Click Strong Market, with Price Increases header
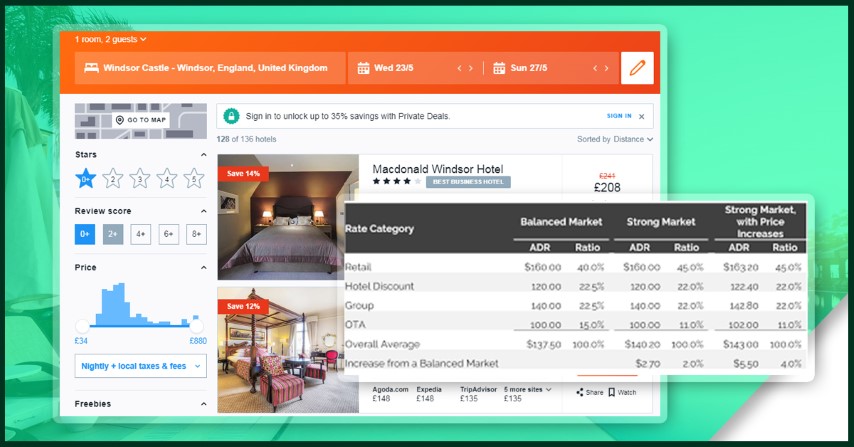The width and height of the screenshot is (854, 447). click(x=760, y=222)
